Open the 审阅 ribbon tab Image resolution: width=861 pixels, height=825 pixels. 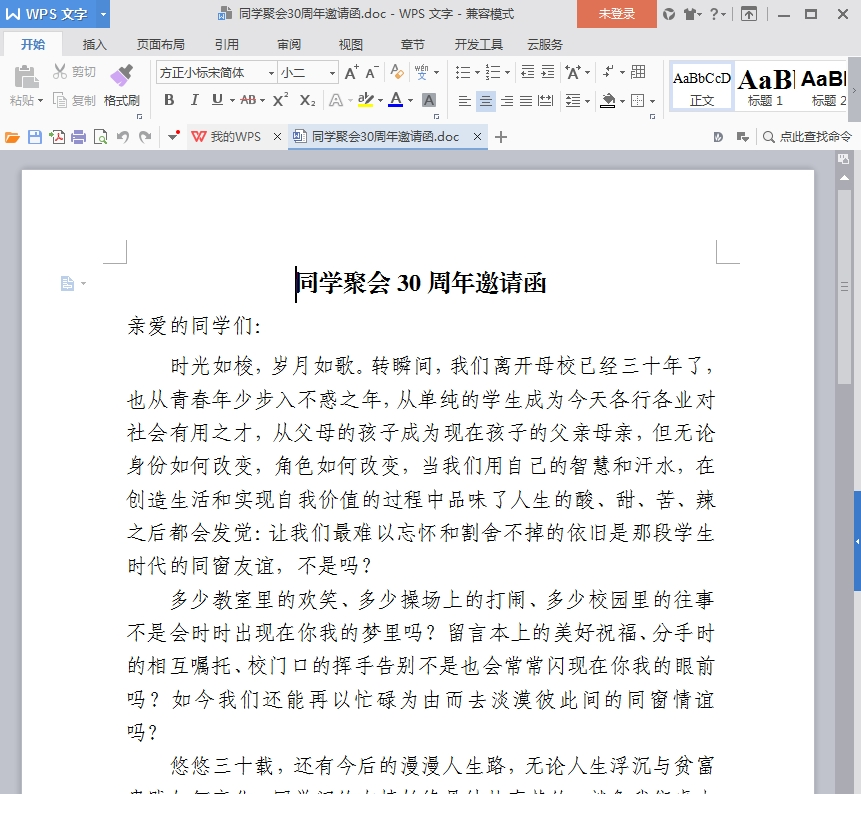289,44
